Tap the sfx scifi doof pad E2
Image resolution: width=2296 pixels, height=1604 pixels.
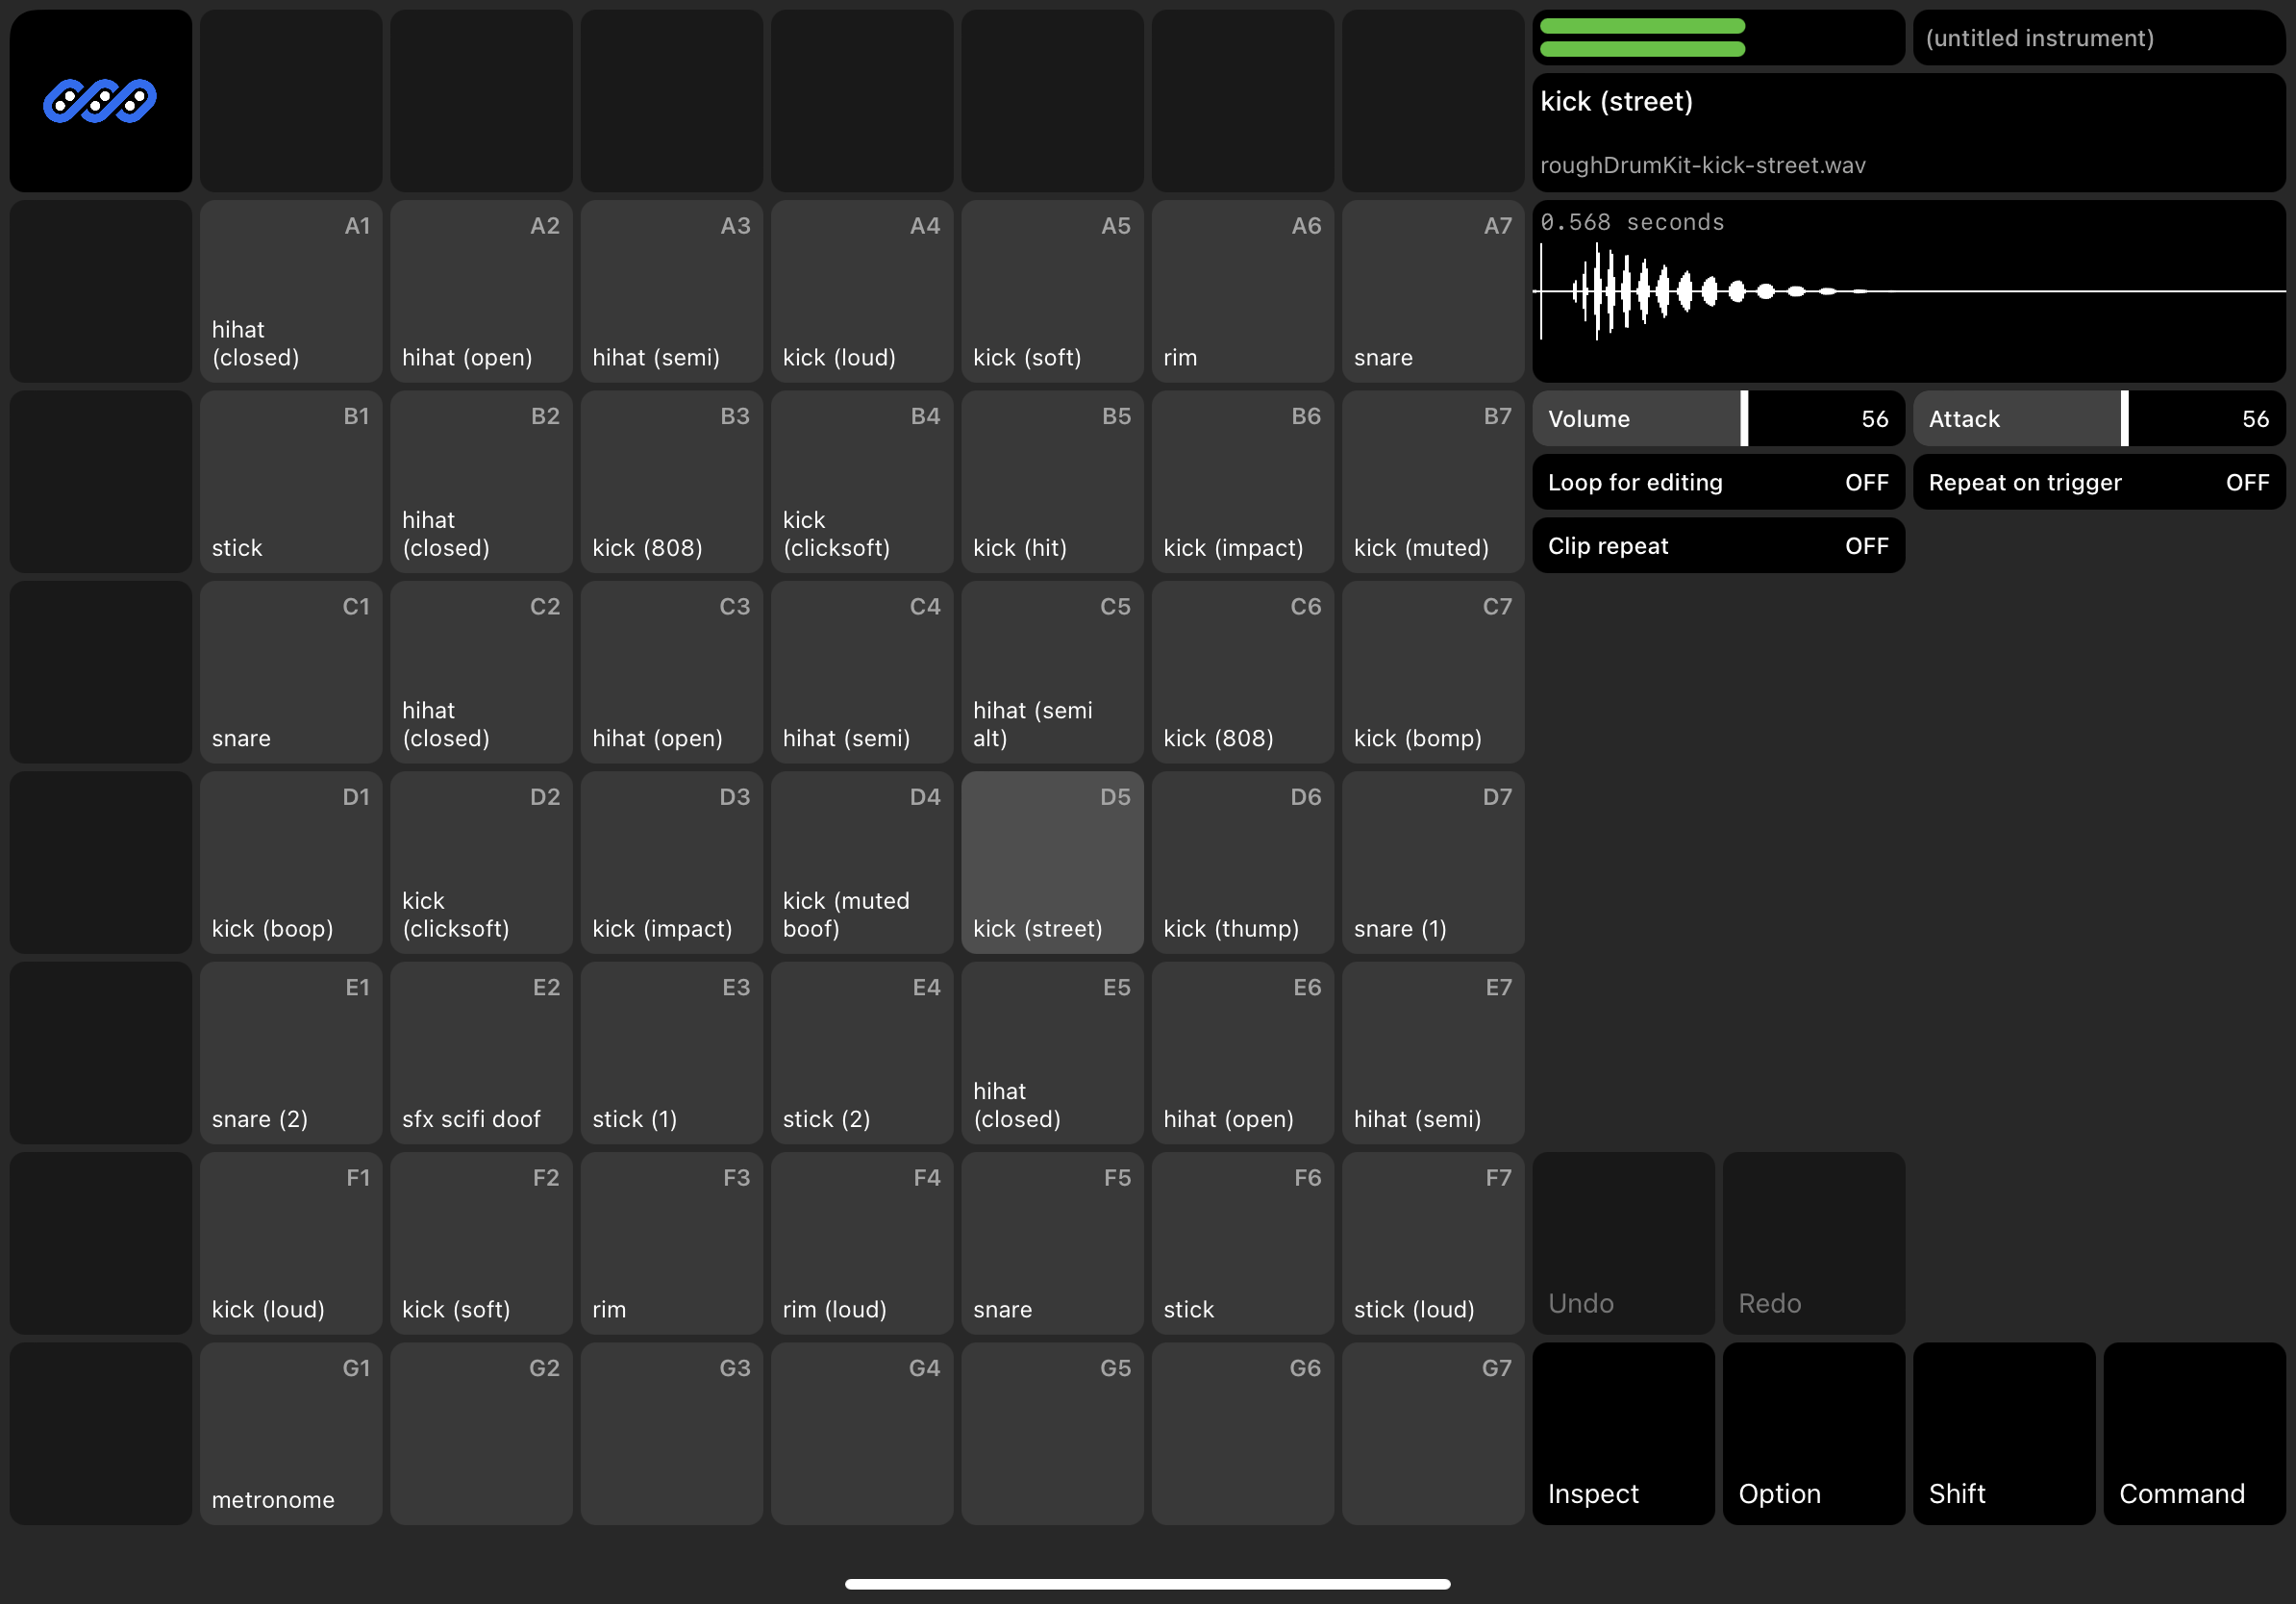click(x=481, y=1053)
